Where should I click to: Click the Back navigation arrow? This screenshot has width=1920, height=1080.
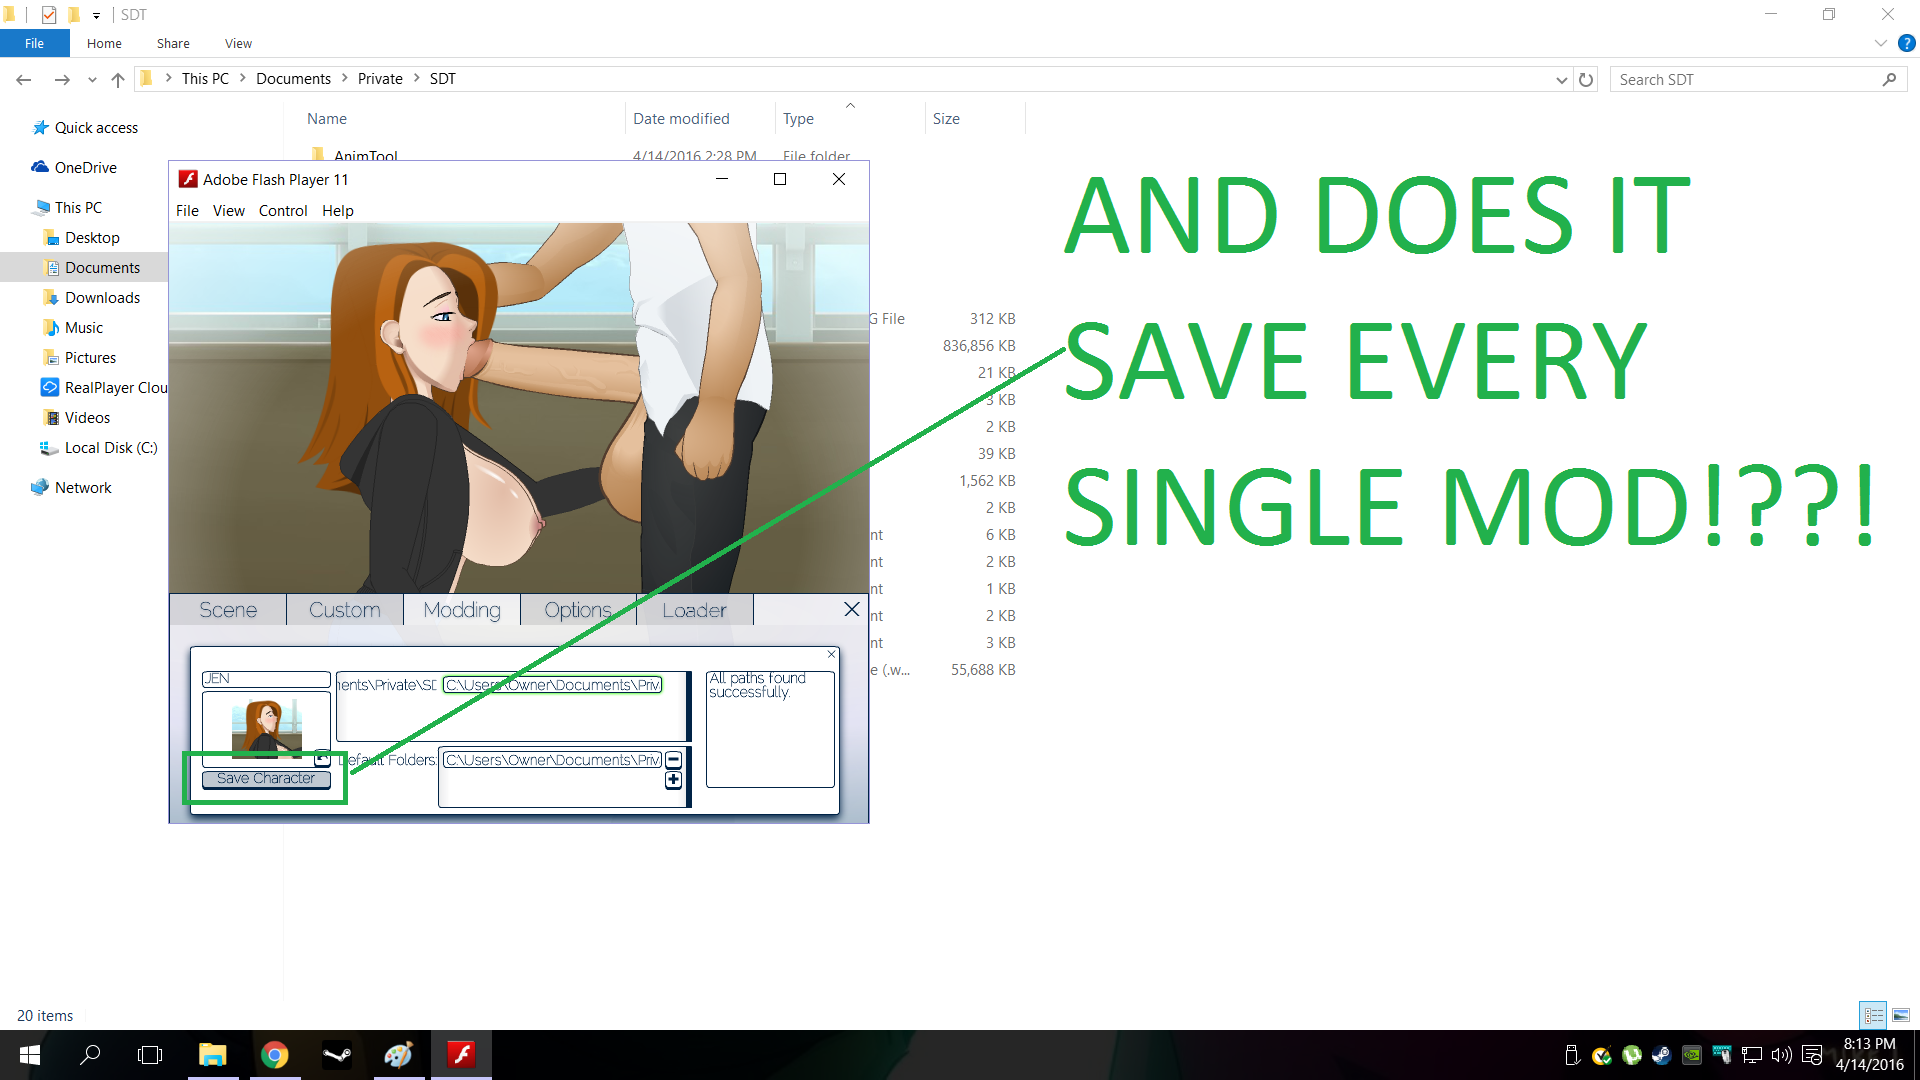coord(24,80)
